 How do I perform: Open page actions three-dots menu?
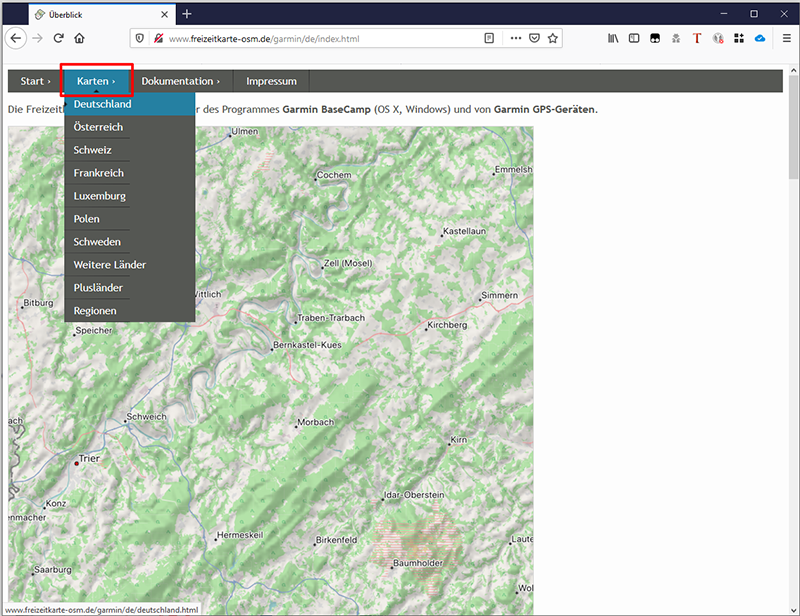pos(516,38)
